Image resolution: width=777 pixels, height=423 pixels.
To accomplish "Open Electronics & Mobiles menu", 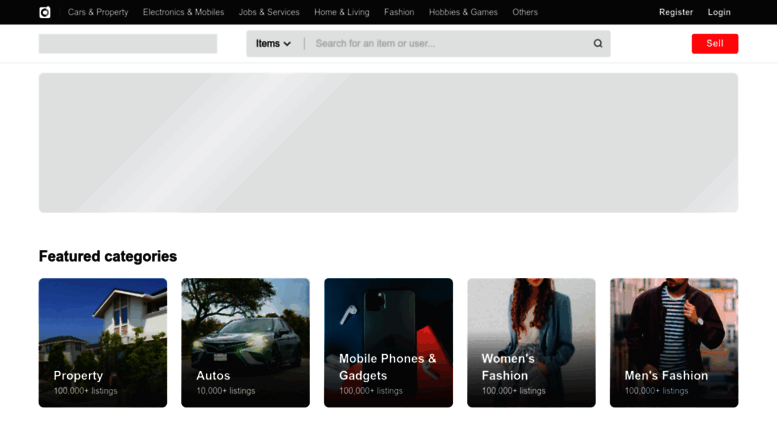I will tap(183, 12).
